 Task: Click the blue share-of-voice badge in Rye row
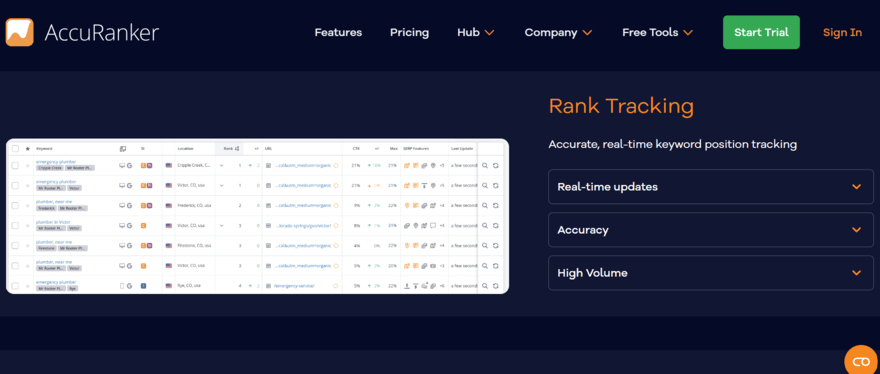coord(144,286)
